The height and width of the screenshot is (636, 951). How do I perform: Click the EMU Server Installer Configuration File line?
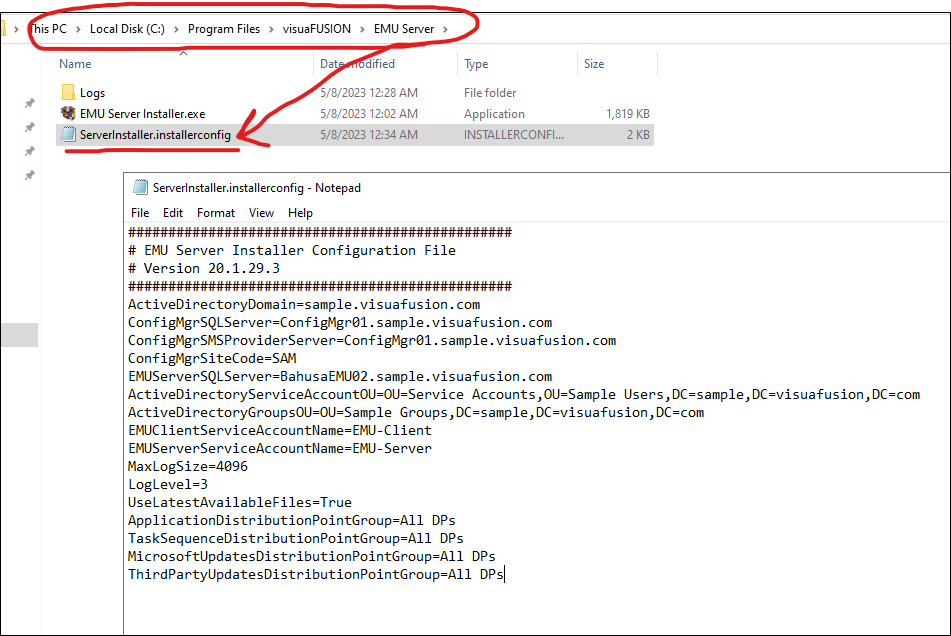pos(292,250)
